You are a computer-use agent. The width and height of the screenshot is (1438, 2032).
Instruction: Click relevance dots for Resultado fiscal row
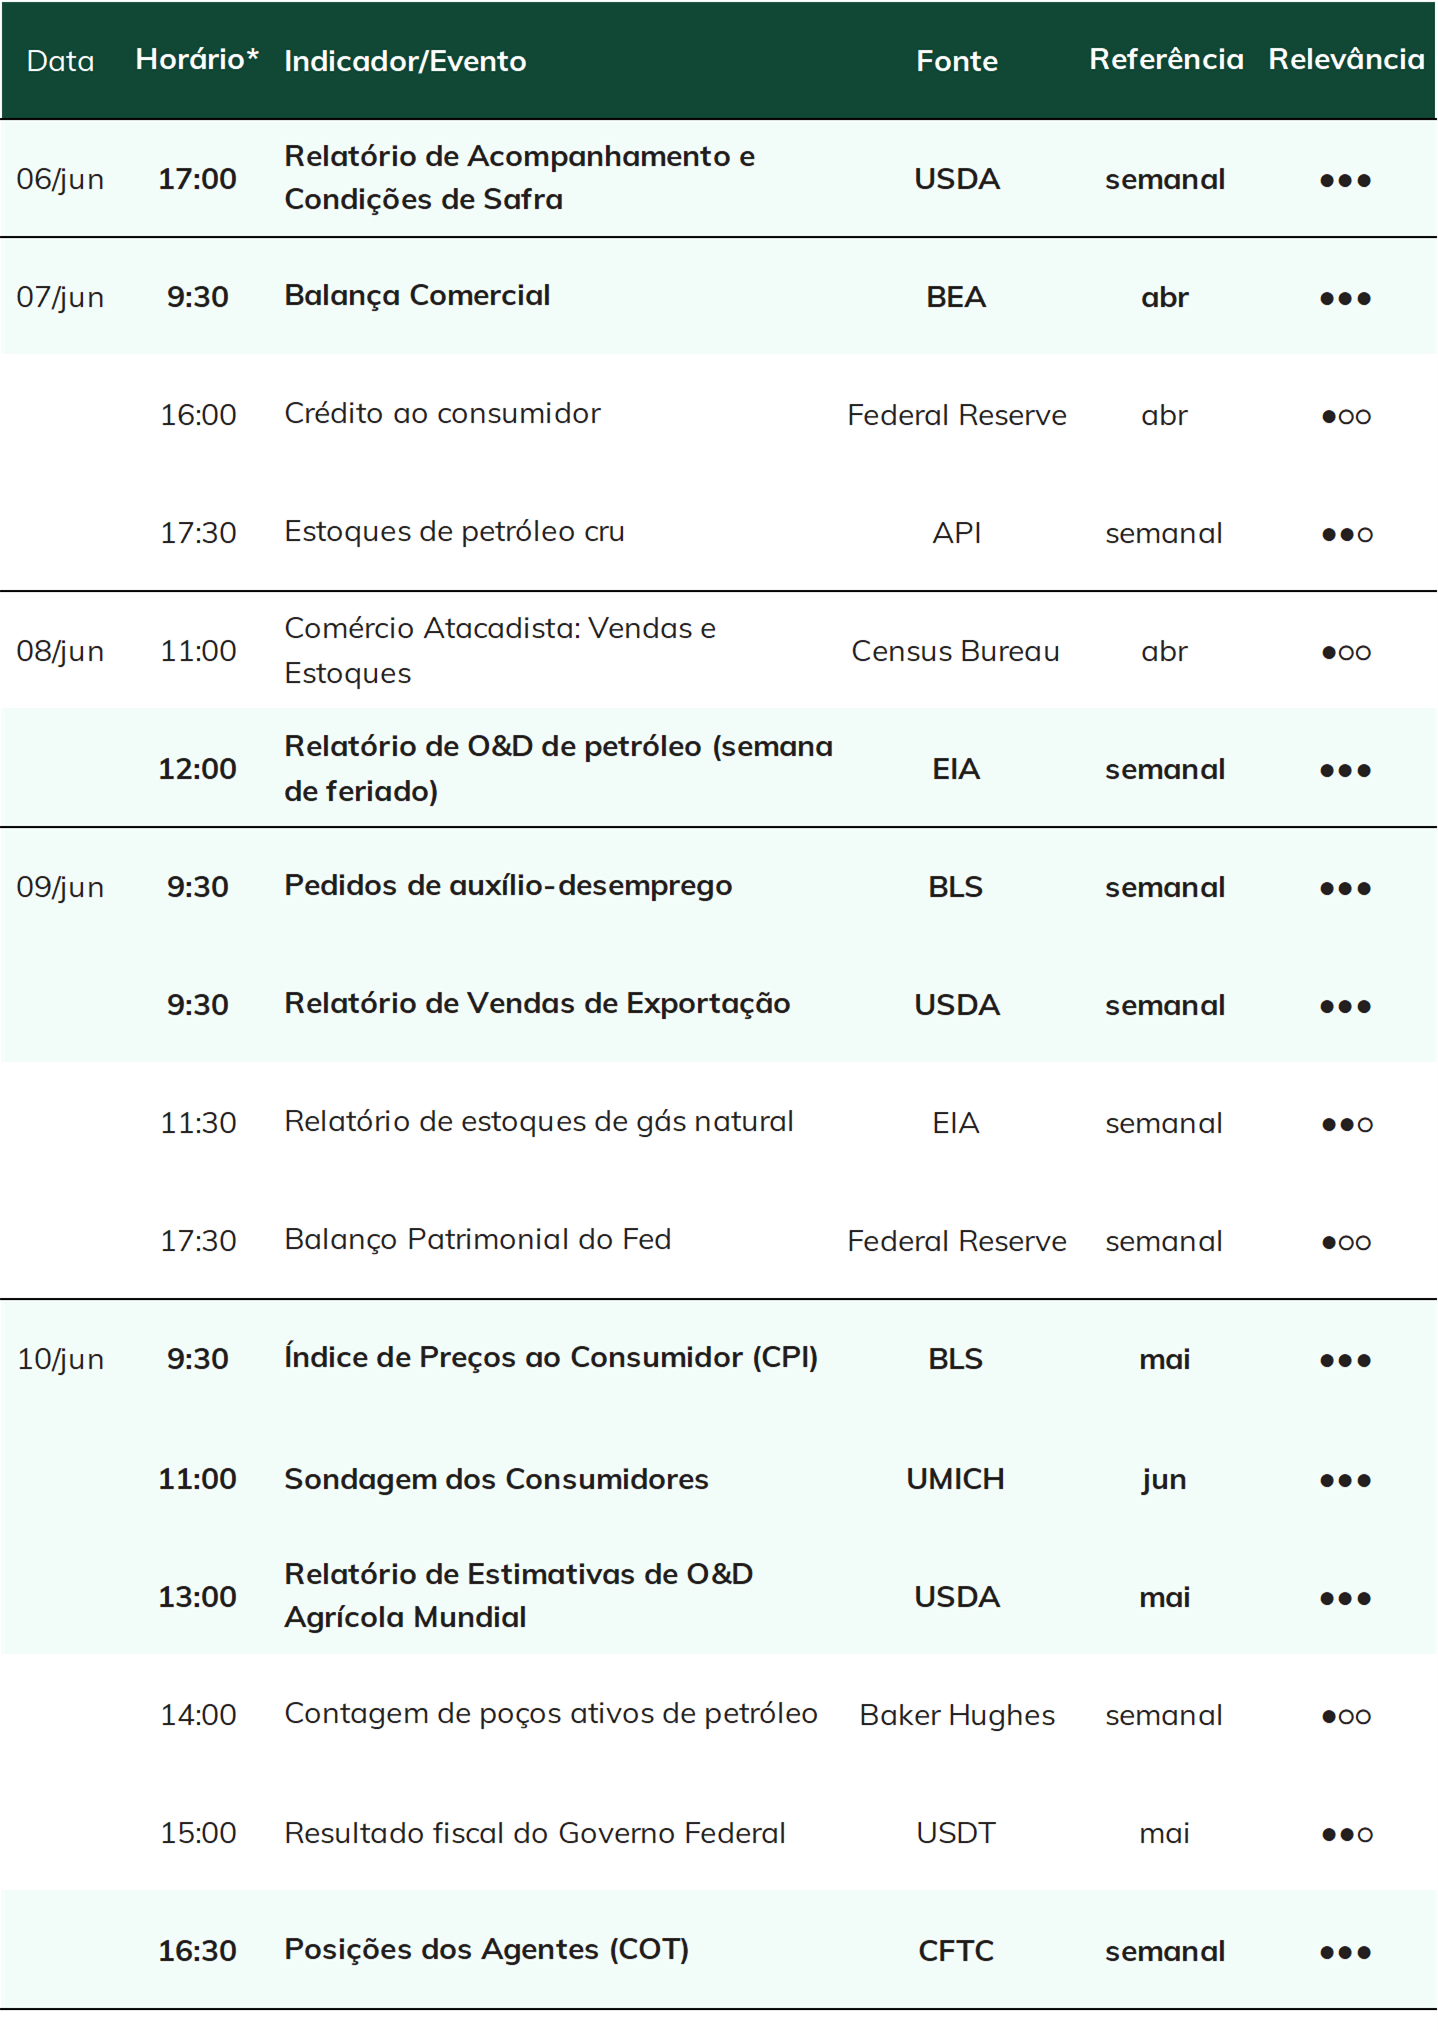pos(1346,1834)
